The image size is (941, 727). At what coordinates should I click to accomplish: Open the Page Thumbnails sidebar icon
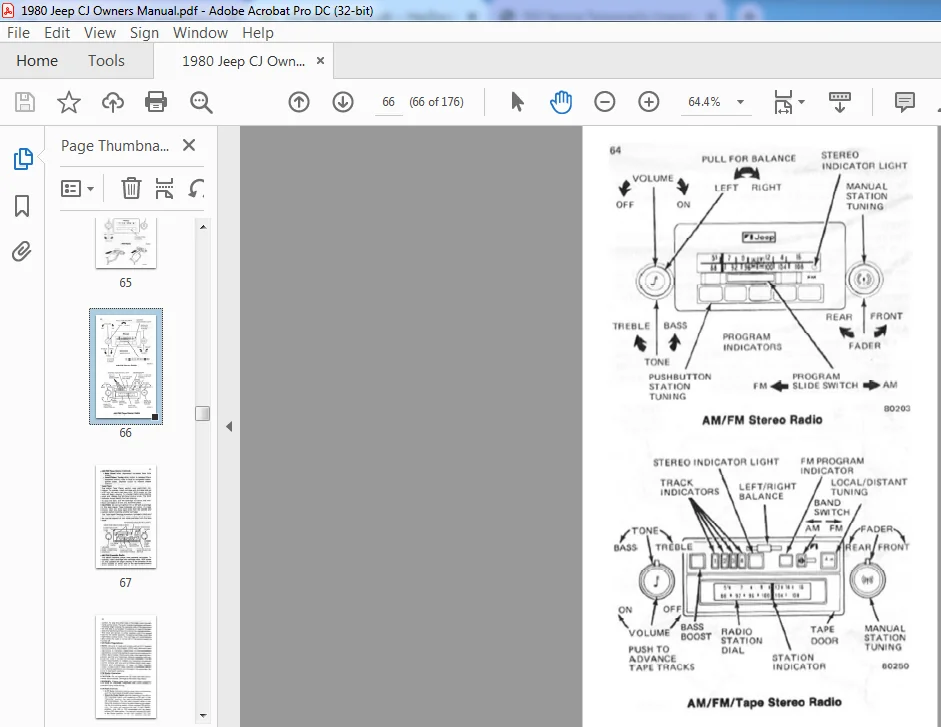(23, 158)
